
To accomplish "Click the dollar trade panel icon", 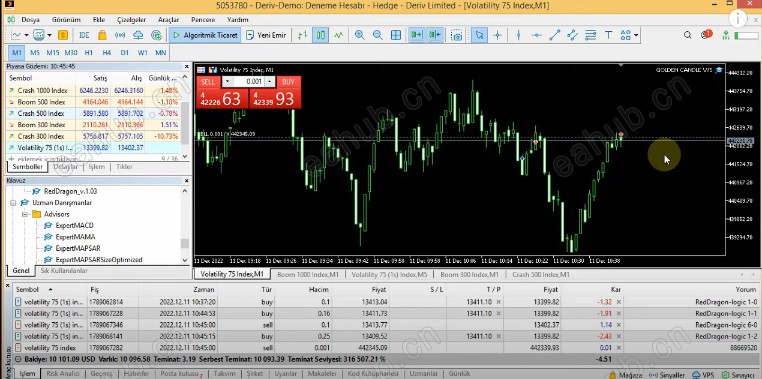I will [63, 35].
